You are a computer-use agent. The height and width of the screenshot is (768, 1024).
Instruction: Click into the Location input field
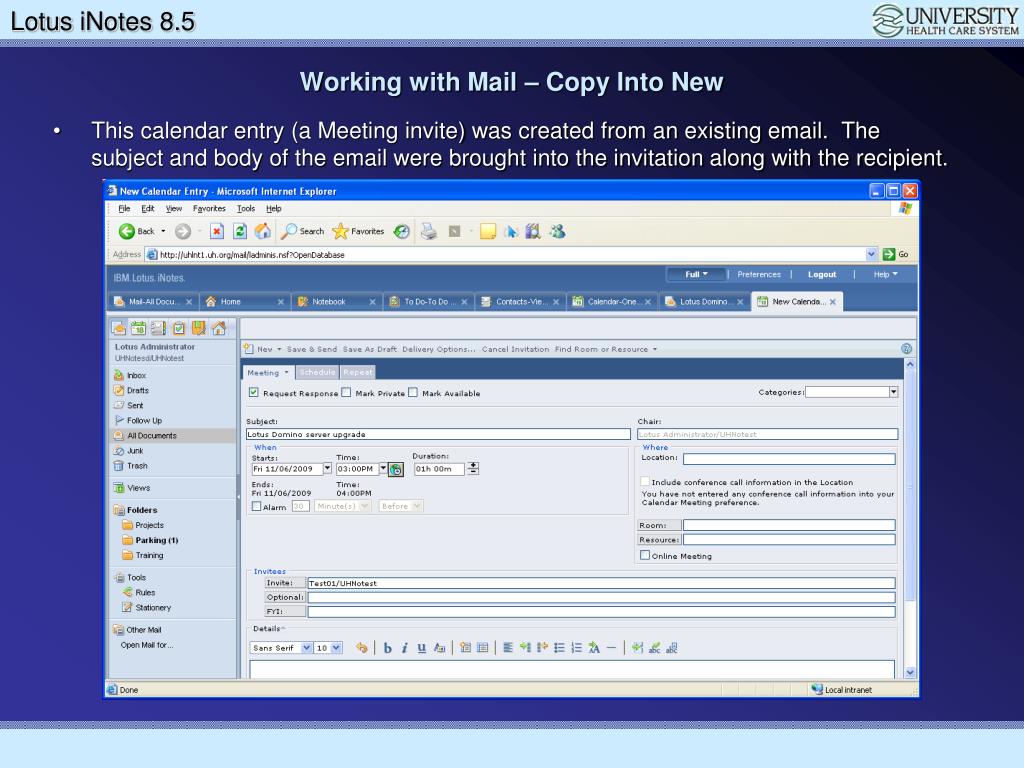click(x=789, y=459)
